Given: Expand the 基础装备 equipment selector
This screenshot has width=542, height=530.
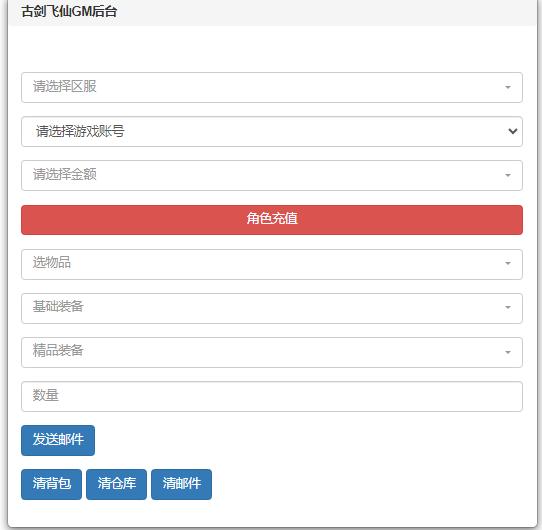Looking at the screenshot, I should pyautogui.click(x=272, y=308).
